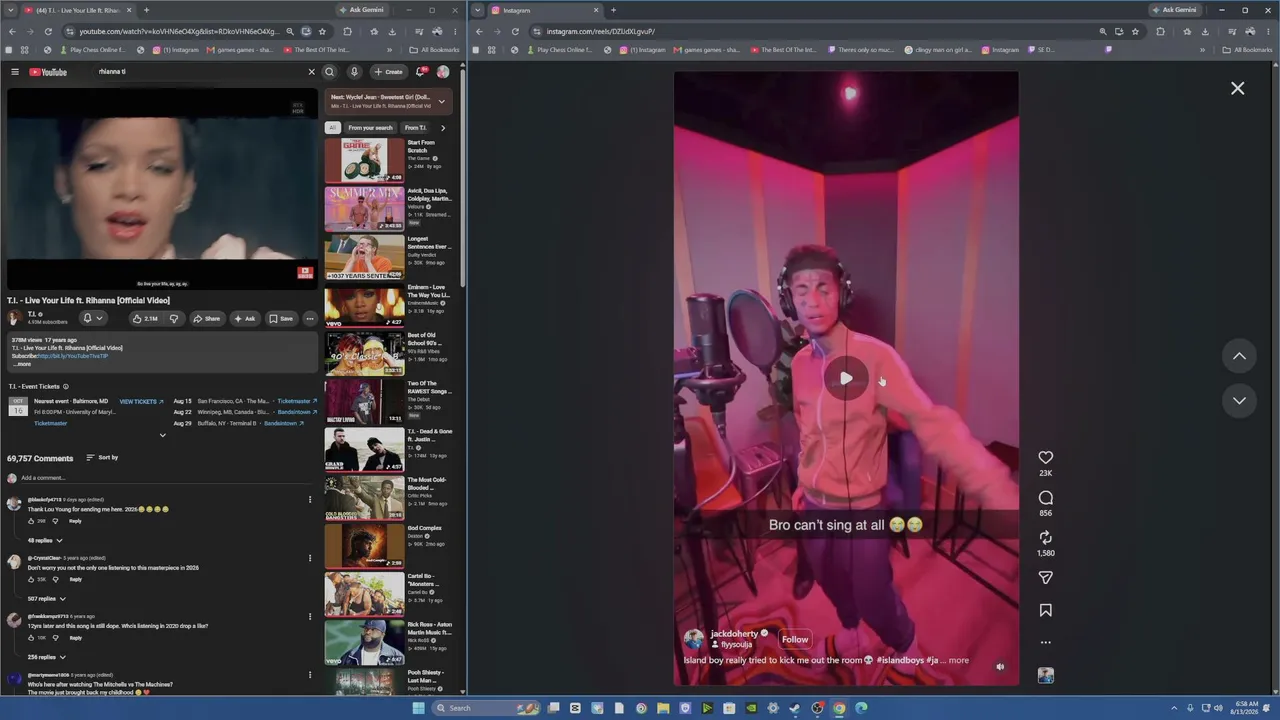Open the Windows Start menu
Screen dimensions: 1280x720
(x=418, y=708)
